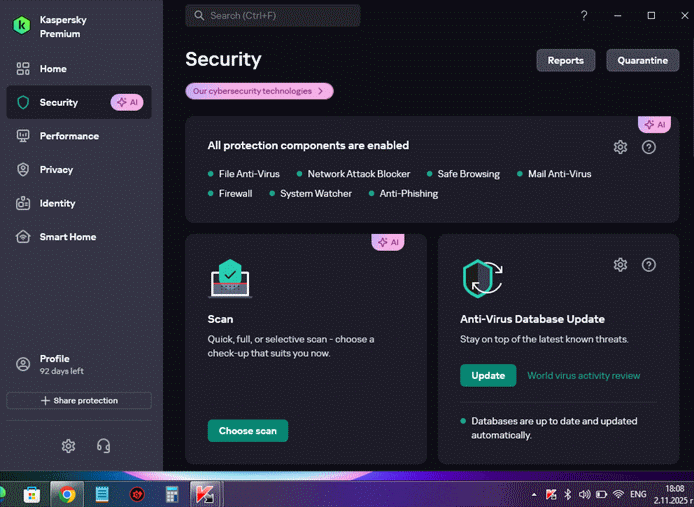Open support headset icon
The height and width of the screenshot is (507, 694).
coord(104,445)
